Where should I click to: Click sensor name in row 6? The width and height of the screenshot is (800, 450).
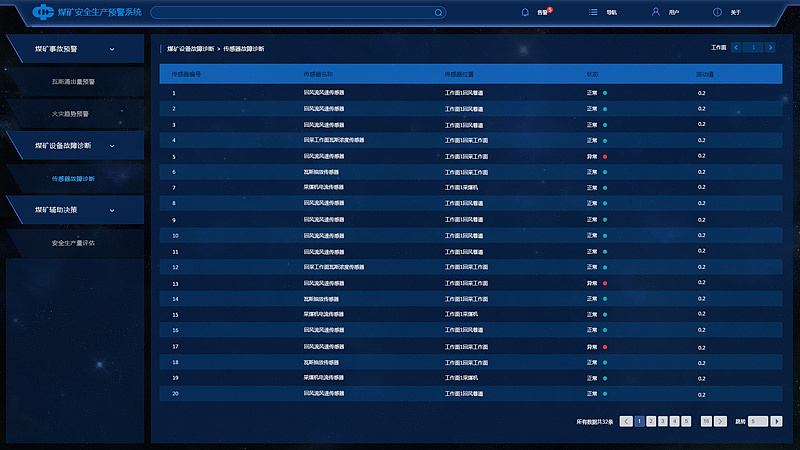pos(321,172)
